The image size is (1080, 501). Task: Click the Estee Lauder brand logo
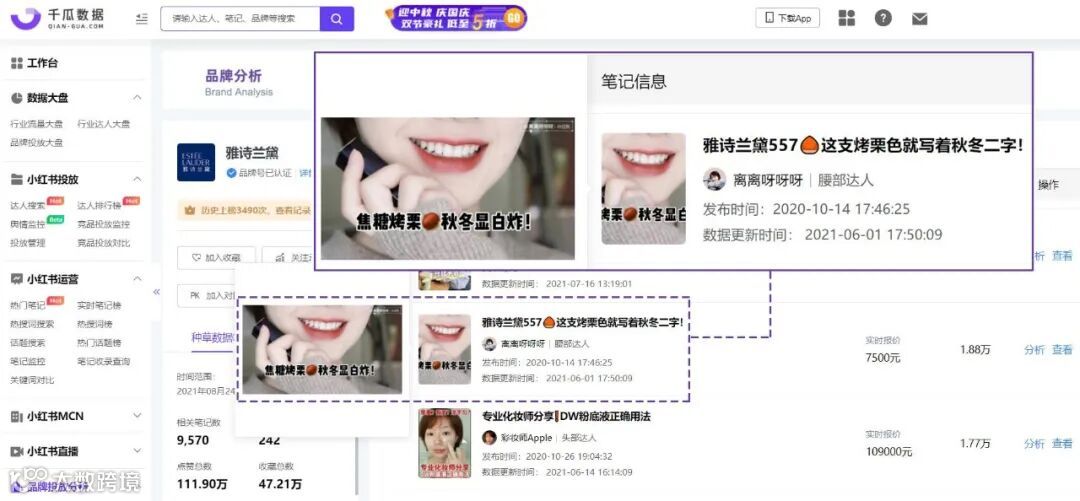click(x=196, y=162)
